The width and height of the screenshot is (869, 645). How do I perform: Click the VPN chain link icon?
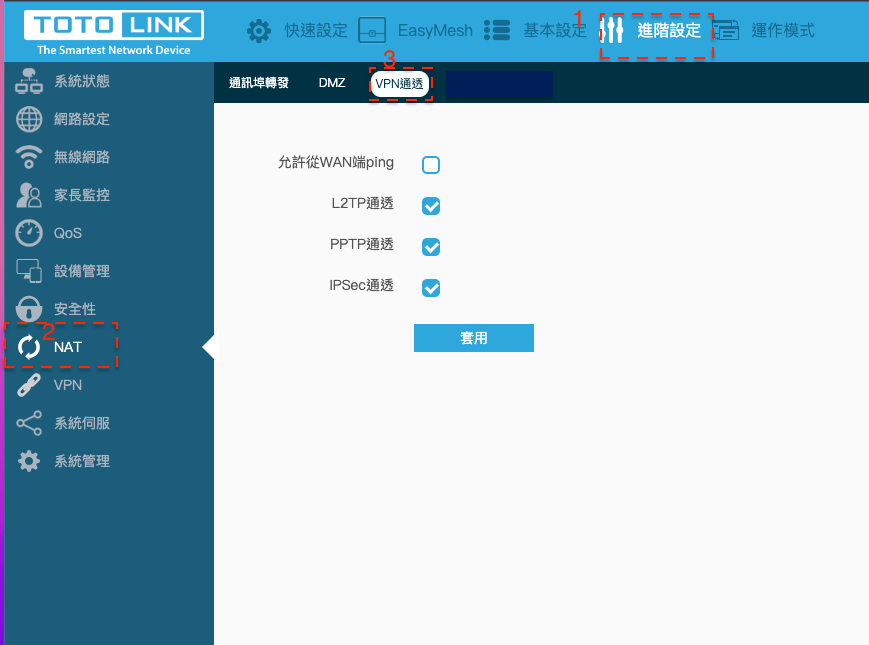pos(29,385)
